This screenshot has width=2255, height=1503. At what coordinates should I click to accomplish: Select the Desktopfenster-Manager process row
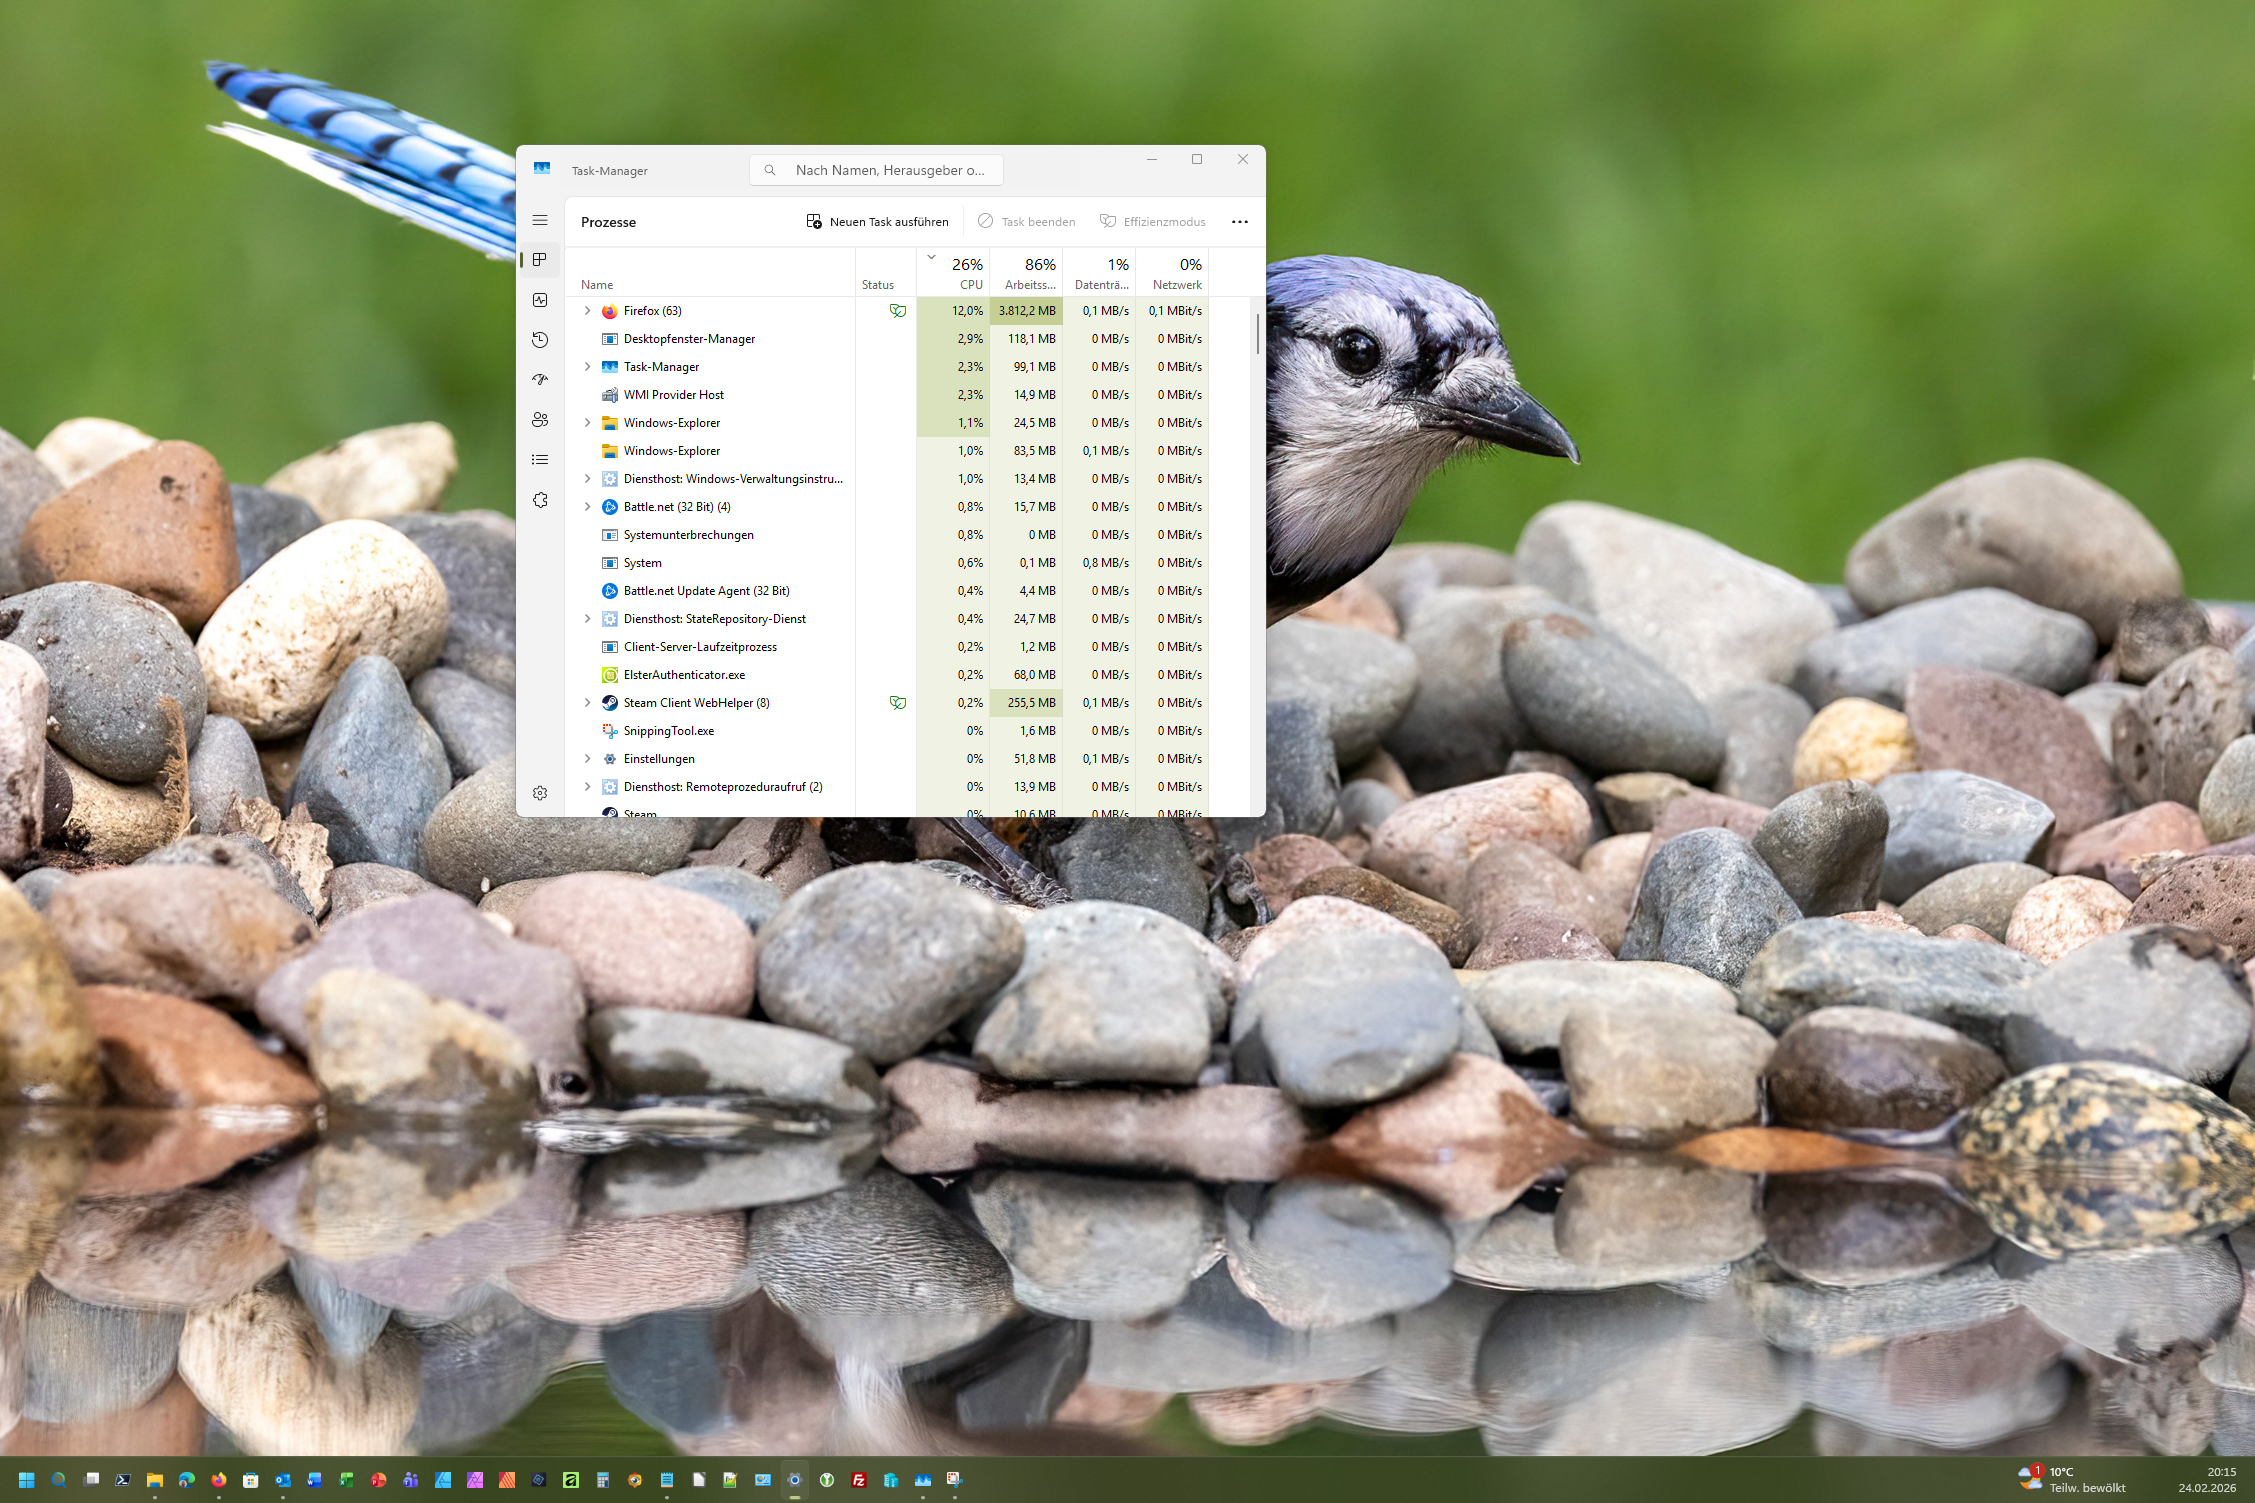(689, 339)
